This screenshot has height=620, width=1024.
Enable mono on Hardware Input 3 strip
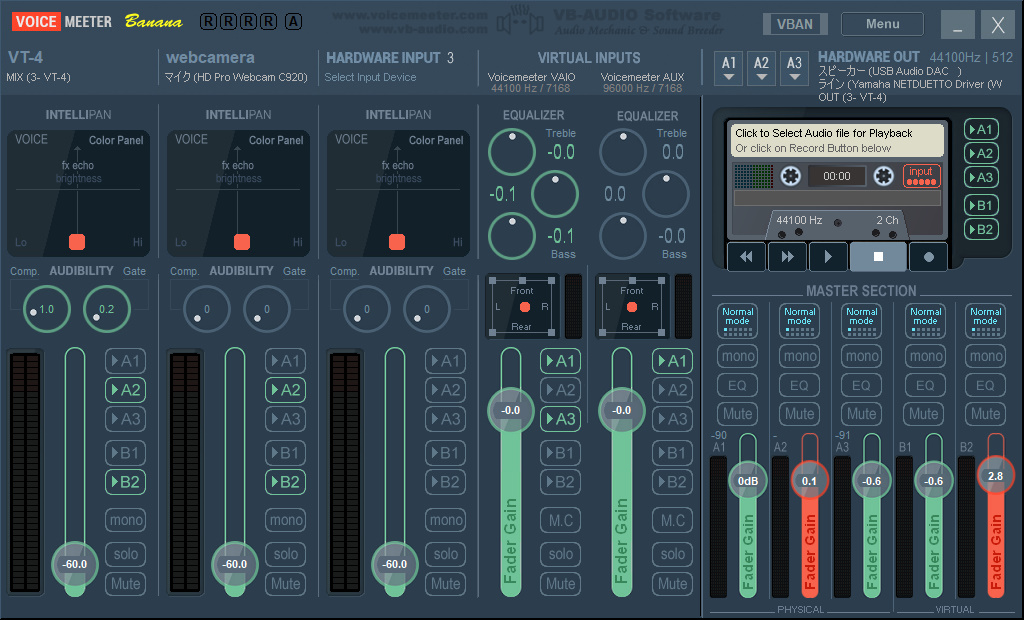click(x=445, y=520)
